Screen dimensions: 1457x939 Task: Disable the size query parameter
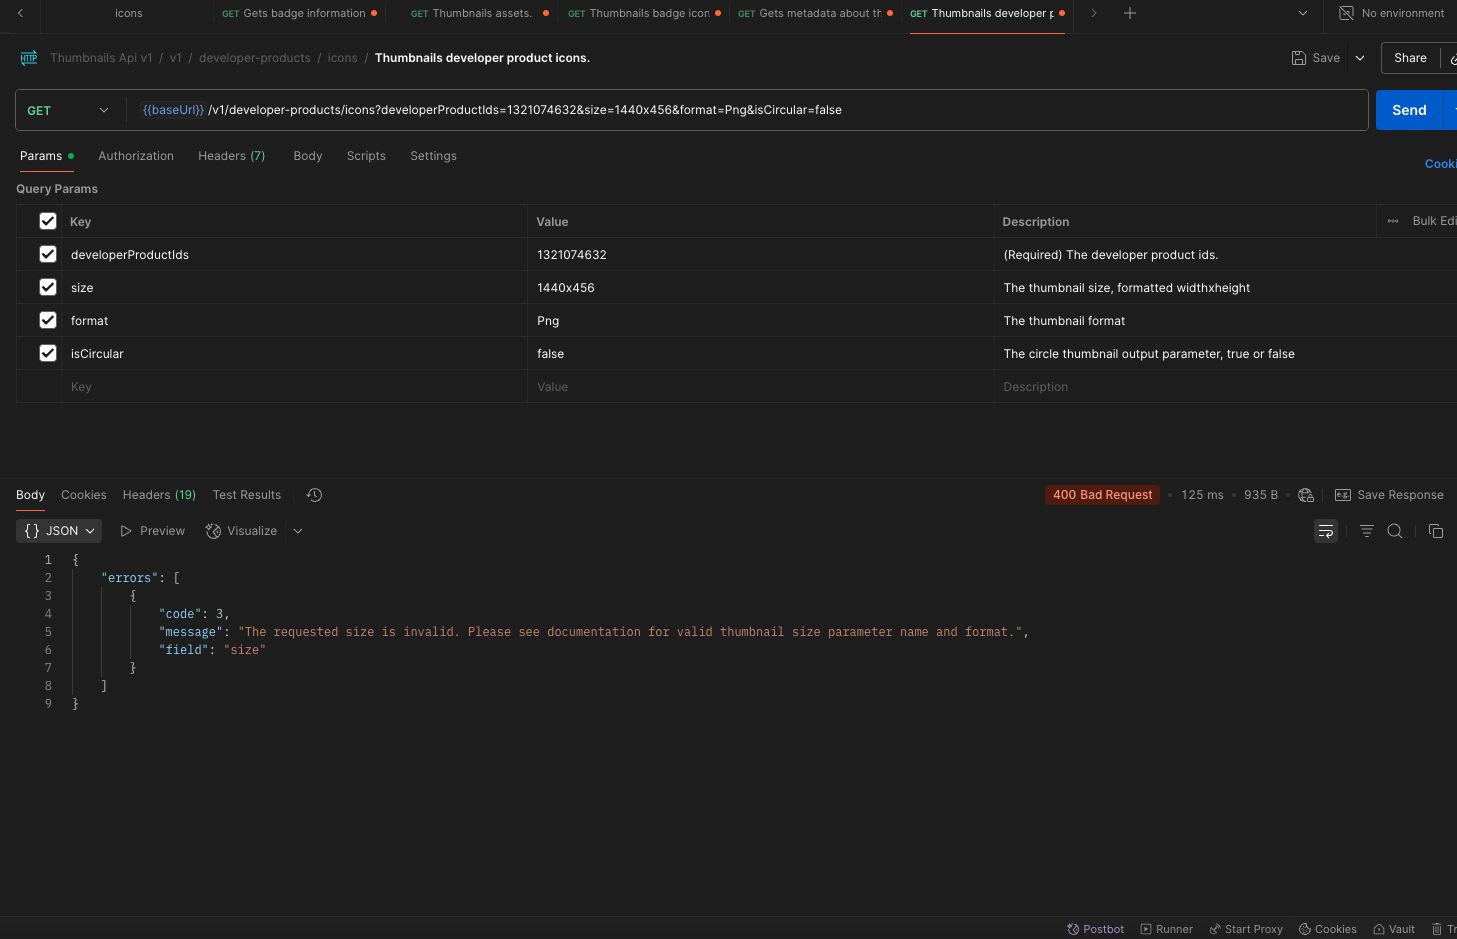(47, 287)
